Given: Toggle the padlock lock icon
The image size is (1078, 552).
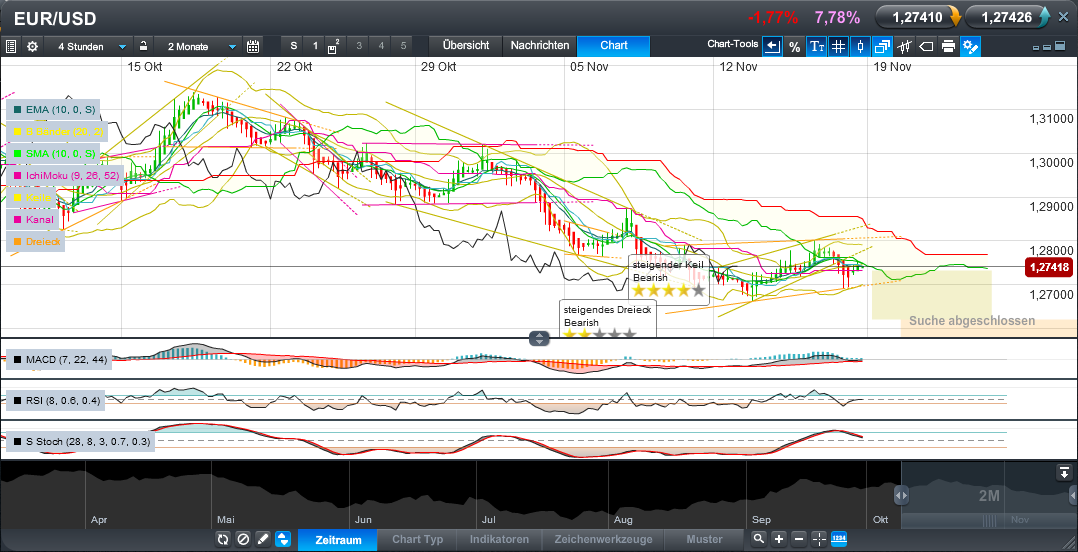Looking at the screenshot, I should point(143,46).
